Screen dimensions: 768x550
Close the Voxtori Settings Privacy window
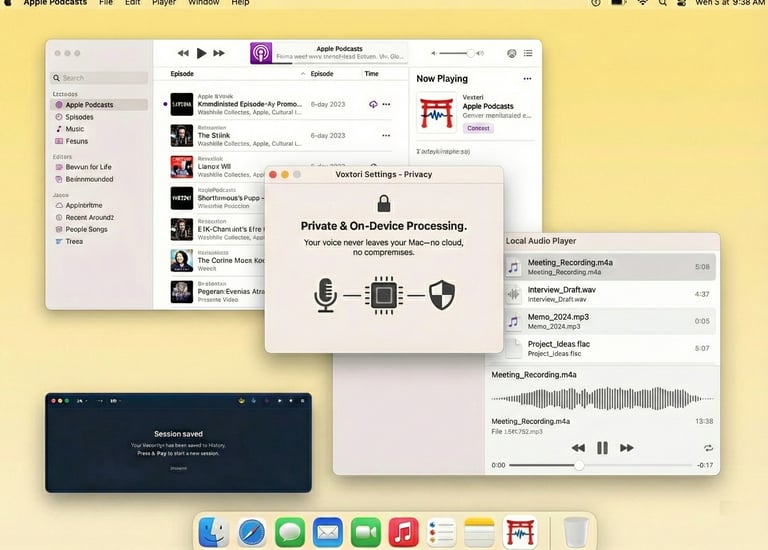click(x=273, y=174)
